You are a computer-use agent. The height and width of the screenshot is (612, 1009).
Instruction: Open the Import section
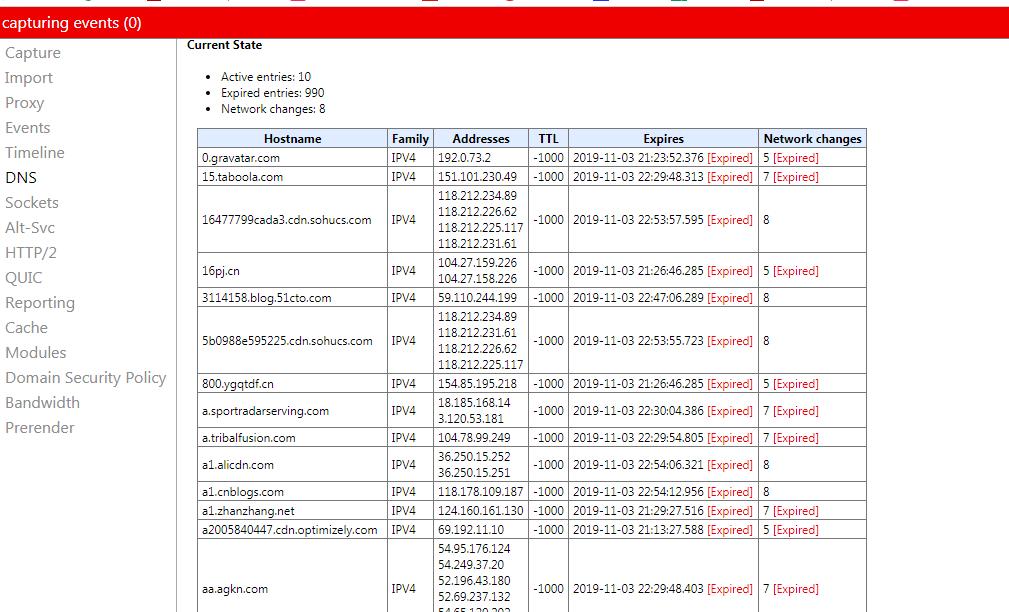click(x=28, y=78)
